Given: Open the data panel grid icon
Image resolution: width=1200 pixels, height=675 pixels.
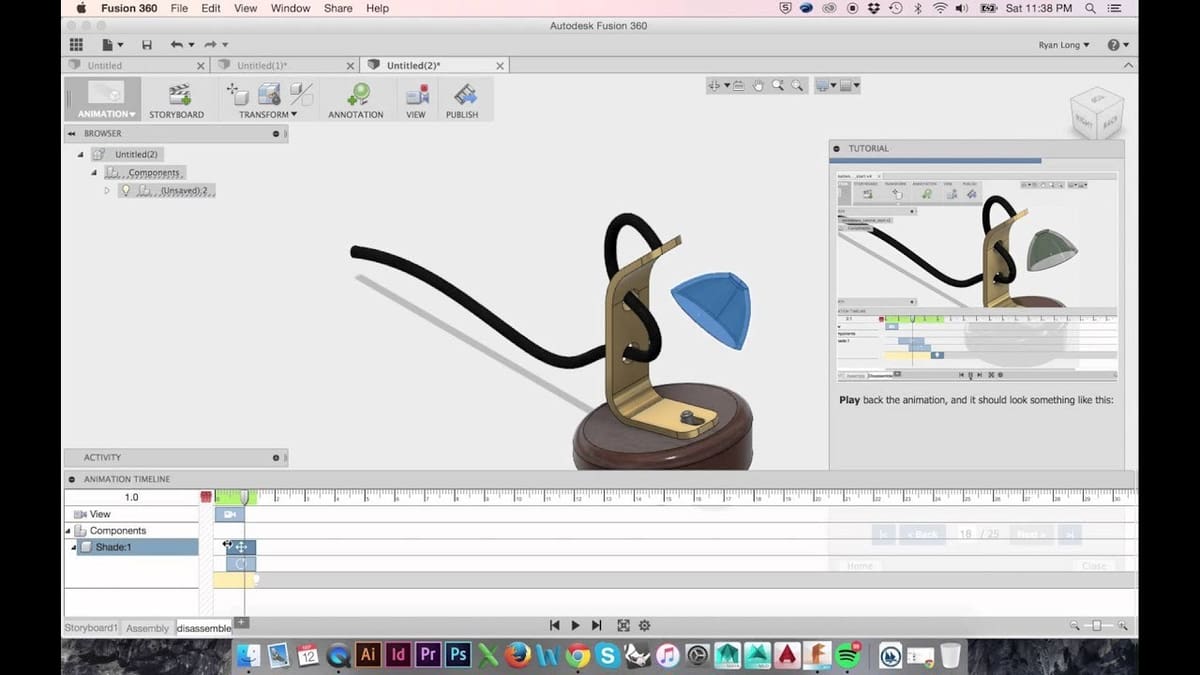Looking at the screenshot, I should point(76,45).
